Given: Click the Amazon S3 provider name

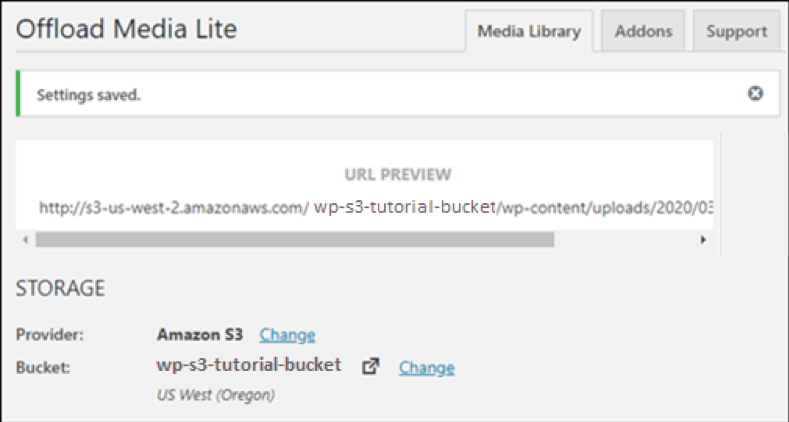Looking at the screenshot, I should click(x=200, y=334).
